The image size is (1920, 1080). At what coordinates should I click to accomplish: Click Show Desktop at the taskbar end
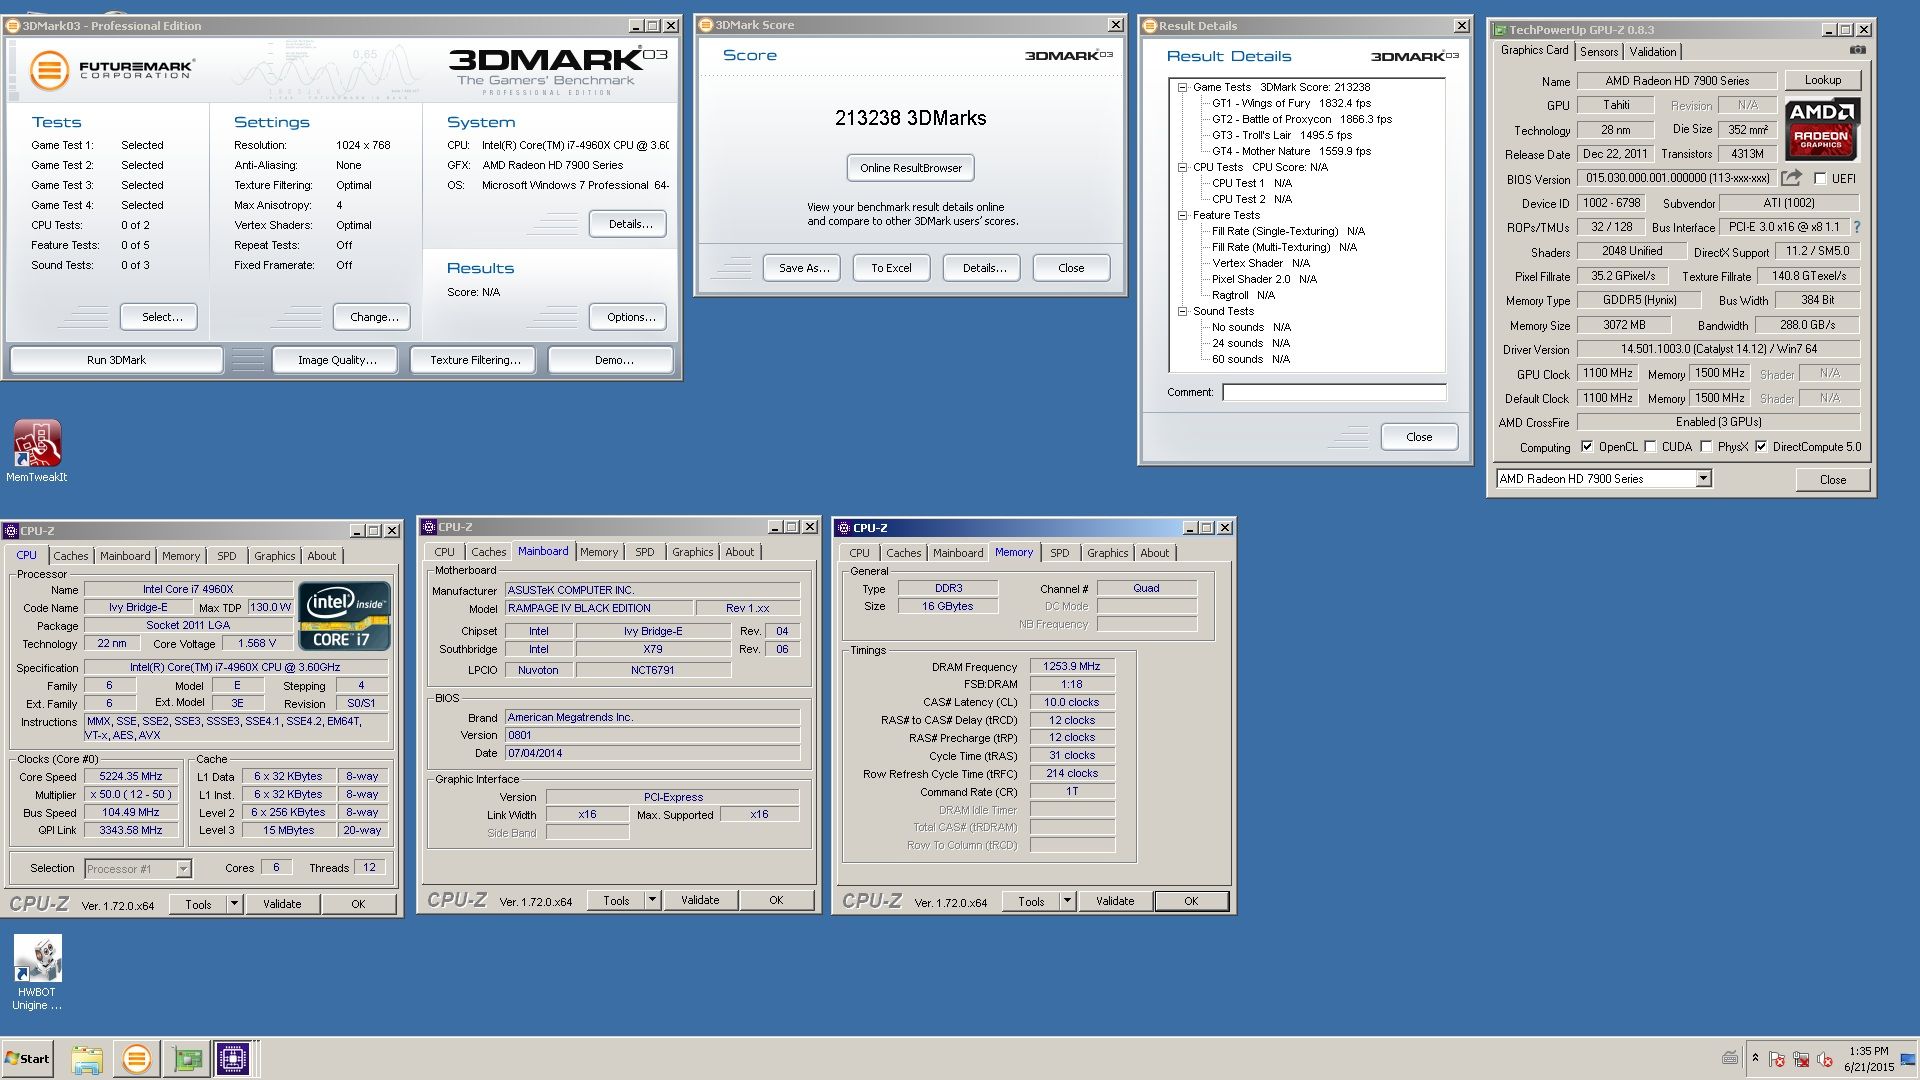[1910, 1059]
